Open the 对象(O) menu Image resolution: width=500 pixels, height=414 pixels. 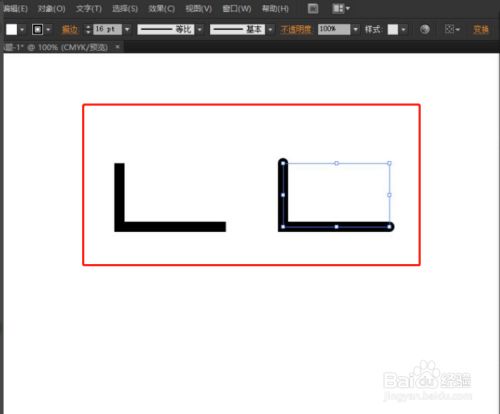pos(51,9)
